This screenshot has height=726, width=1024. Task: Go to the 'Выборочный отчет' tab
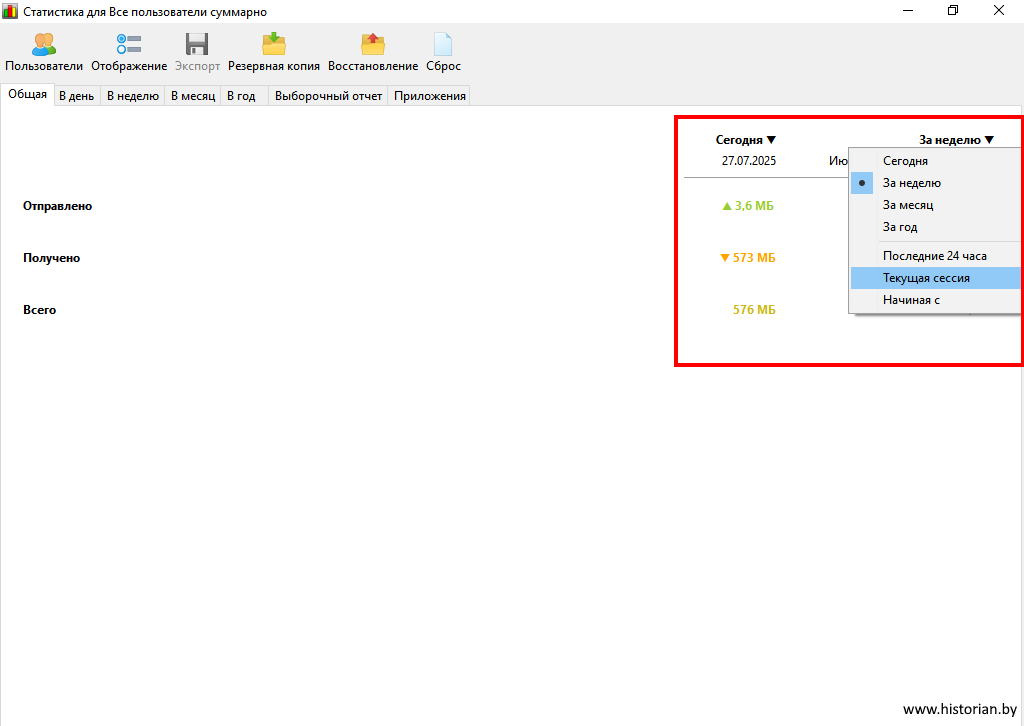tap(328, 96)
